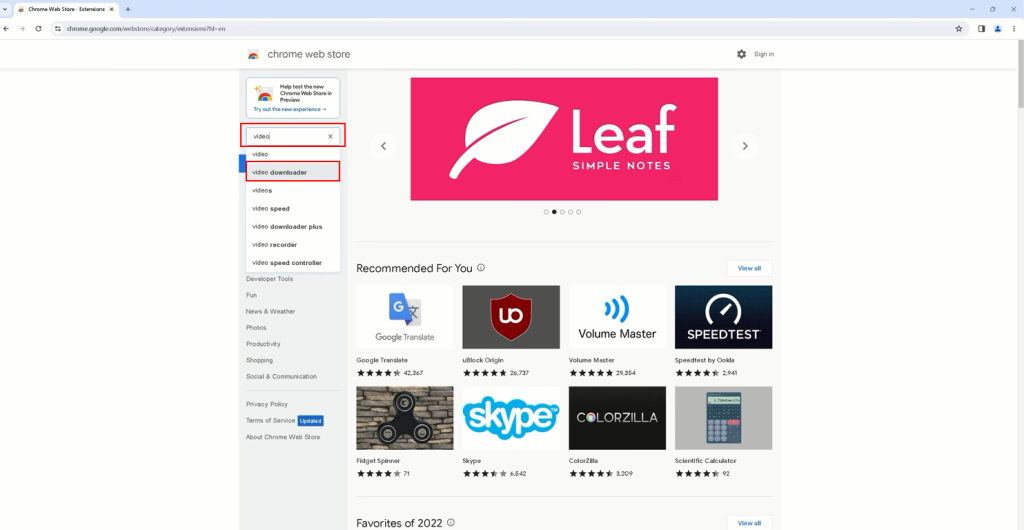Choose 'video downloader' suggestion
Image resolution: width=1024 pixels, height=530 pixels.
(293, 172)
